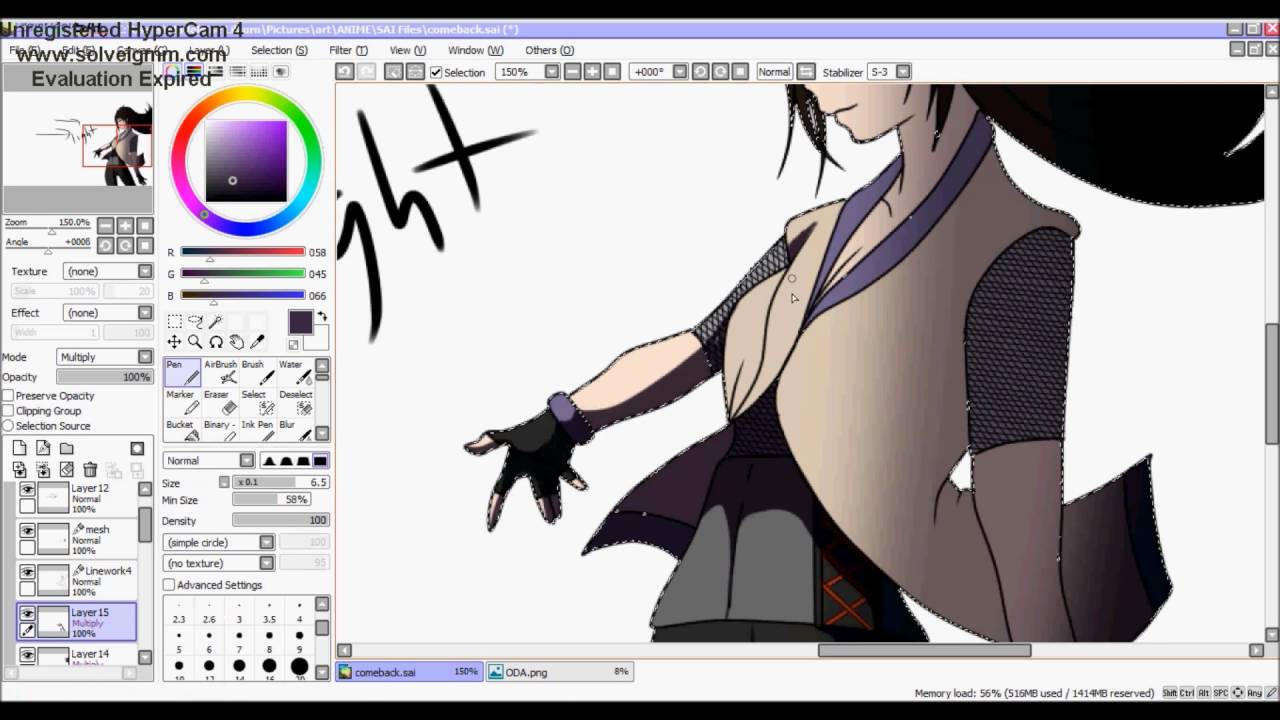Viewport: 1280px width, 720px height.
Task: Select the hand pan tool
Action: pyautogui.click(x=237, y=342)
